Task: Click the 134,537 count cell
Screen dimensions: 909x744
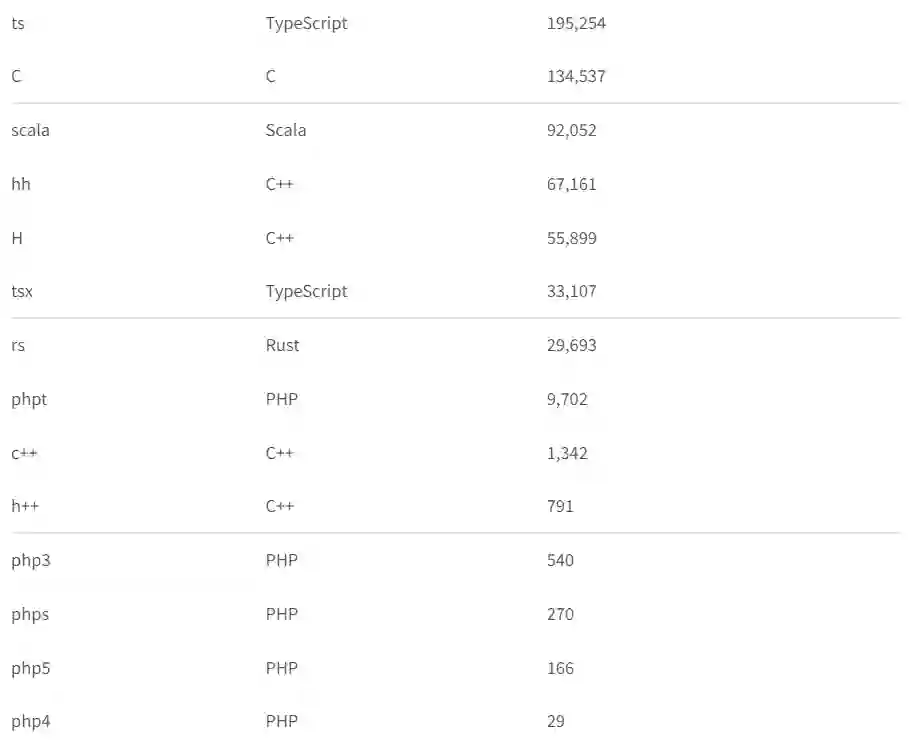Action: (576, 77)
